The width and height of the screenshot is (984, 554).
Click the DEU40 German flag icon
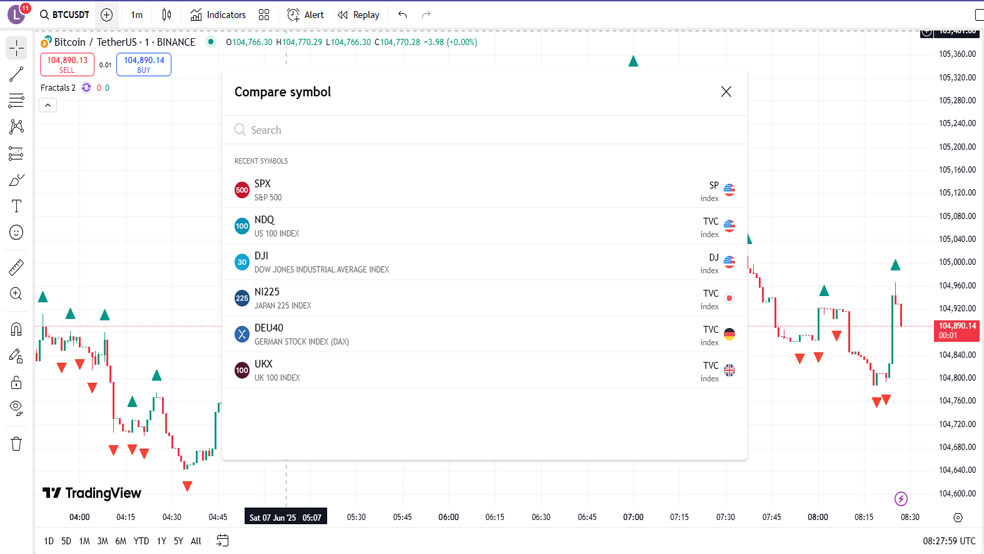coord(729,334)
